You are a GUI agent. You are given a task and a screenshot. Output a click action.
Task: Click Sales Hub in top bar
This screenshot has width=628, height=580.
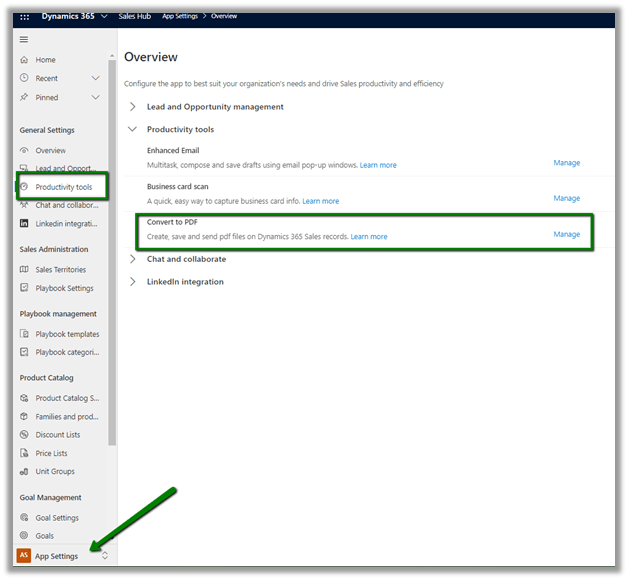pyautogui.click(x=135, y=16)
